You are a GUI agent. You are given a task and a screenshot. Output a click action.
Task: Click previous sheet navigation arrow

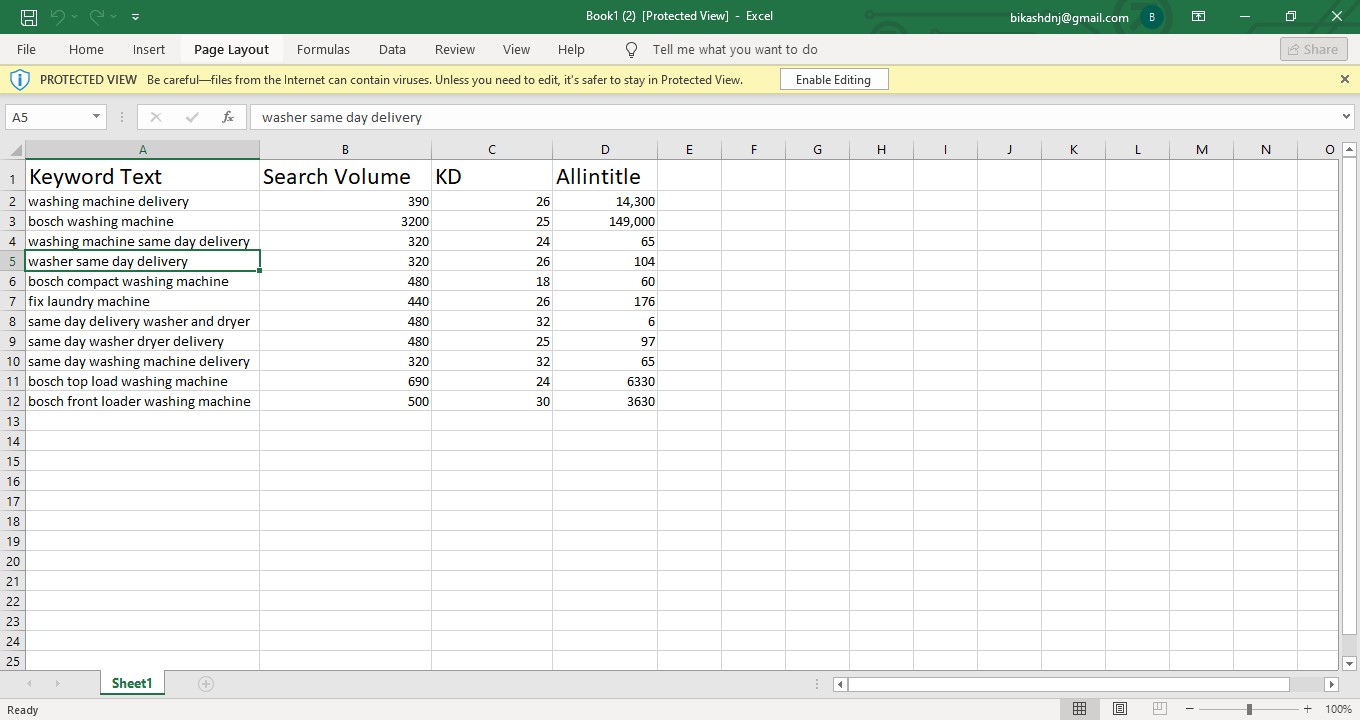29,684
